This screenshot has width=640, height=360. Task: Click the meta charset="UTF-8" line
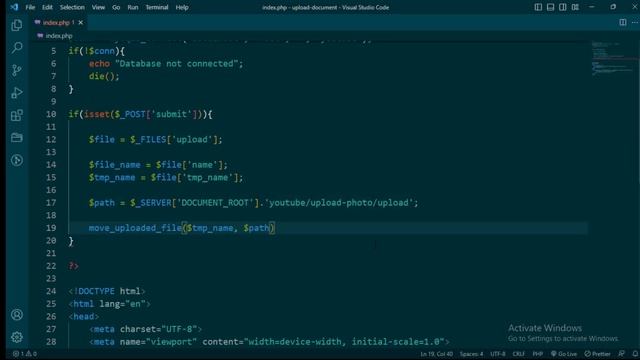click(x=146, y=329)
